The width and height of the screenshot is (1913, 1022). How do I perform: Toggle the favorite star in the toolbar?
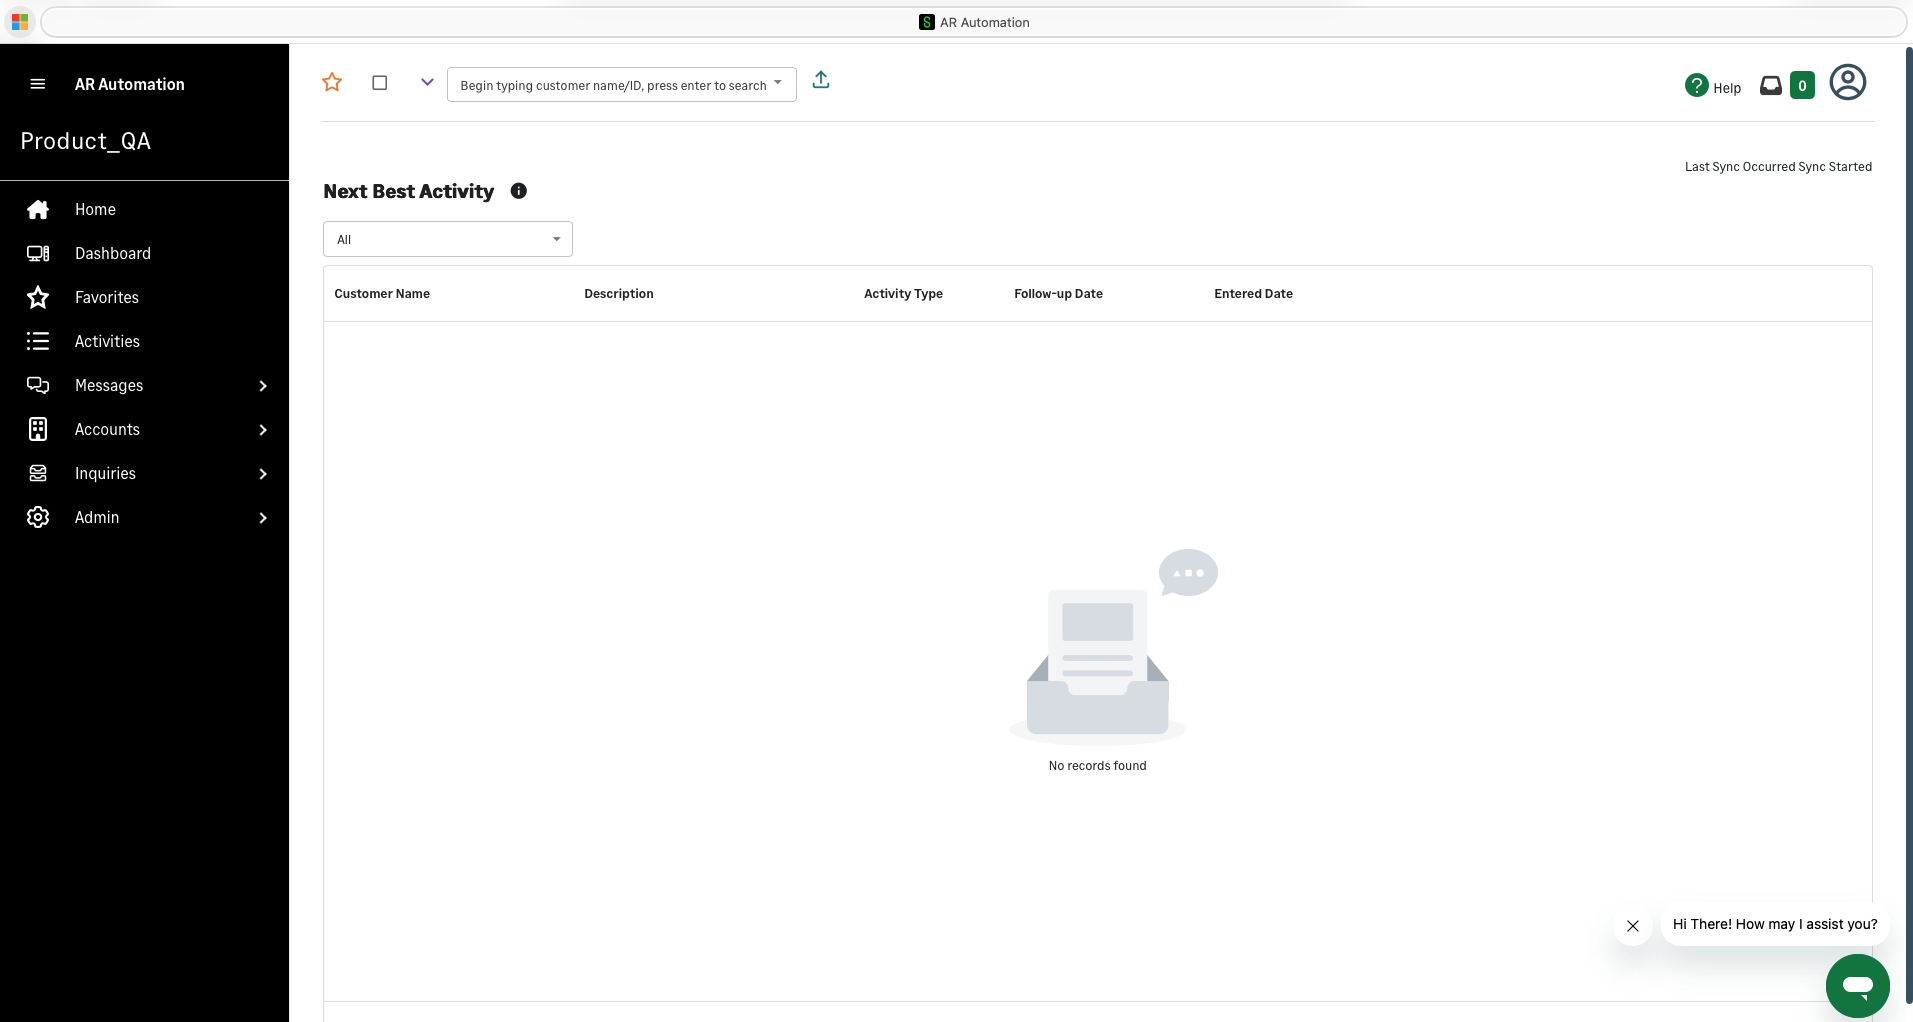pos(332,82)
